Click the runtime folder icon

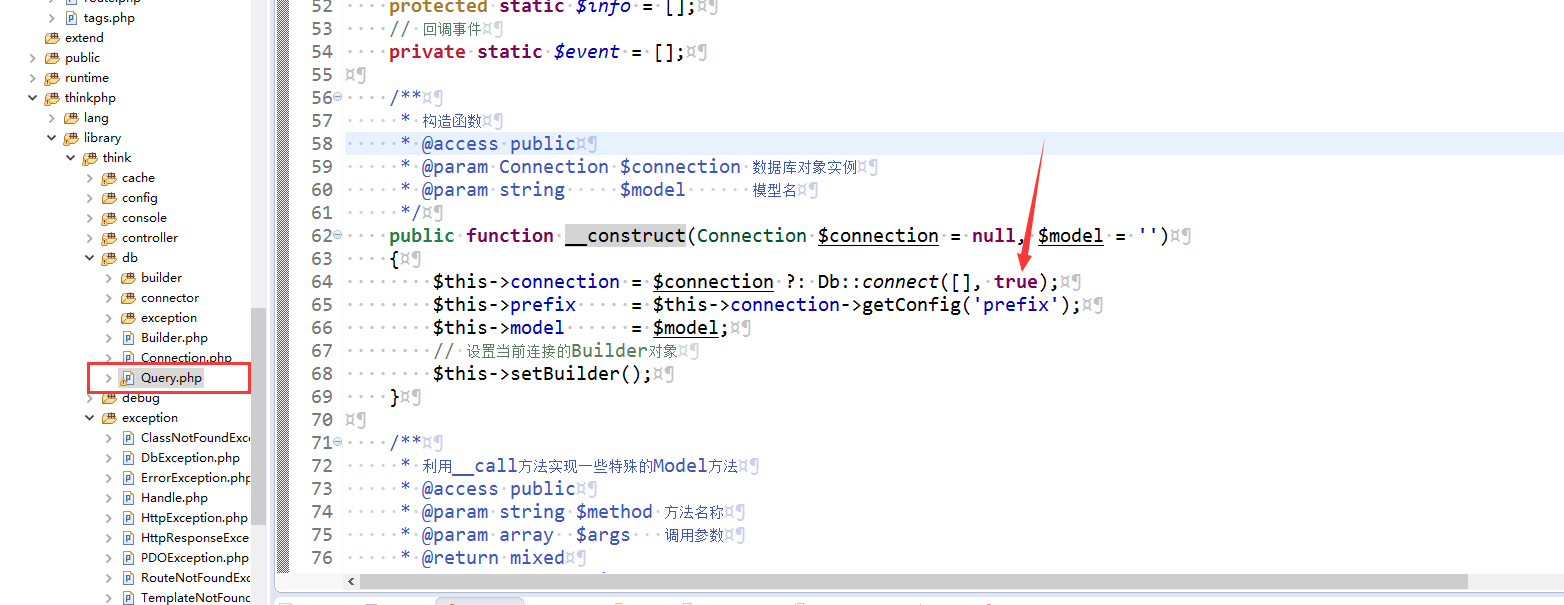point(52,78)
